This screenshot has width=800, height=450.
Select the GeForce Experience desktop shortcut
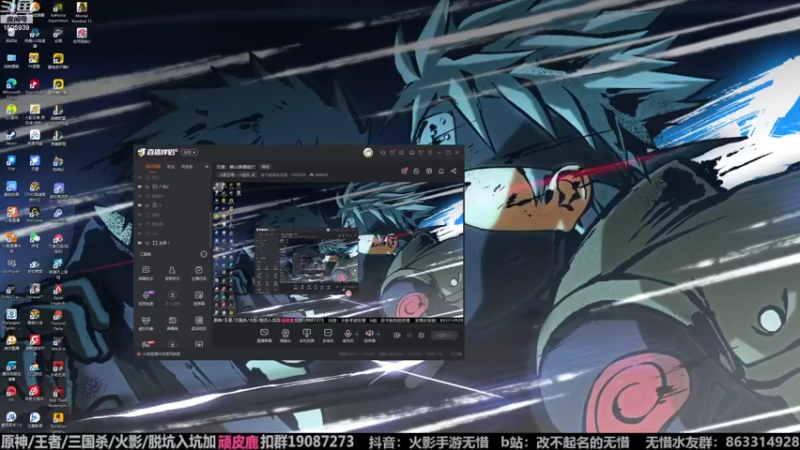coord(58,11)
